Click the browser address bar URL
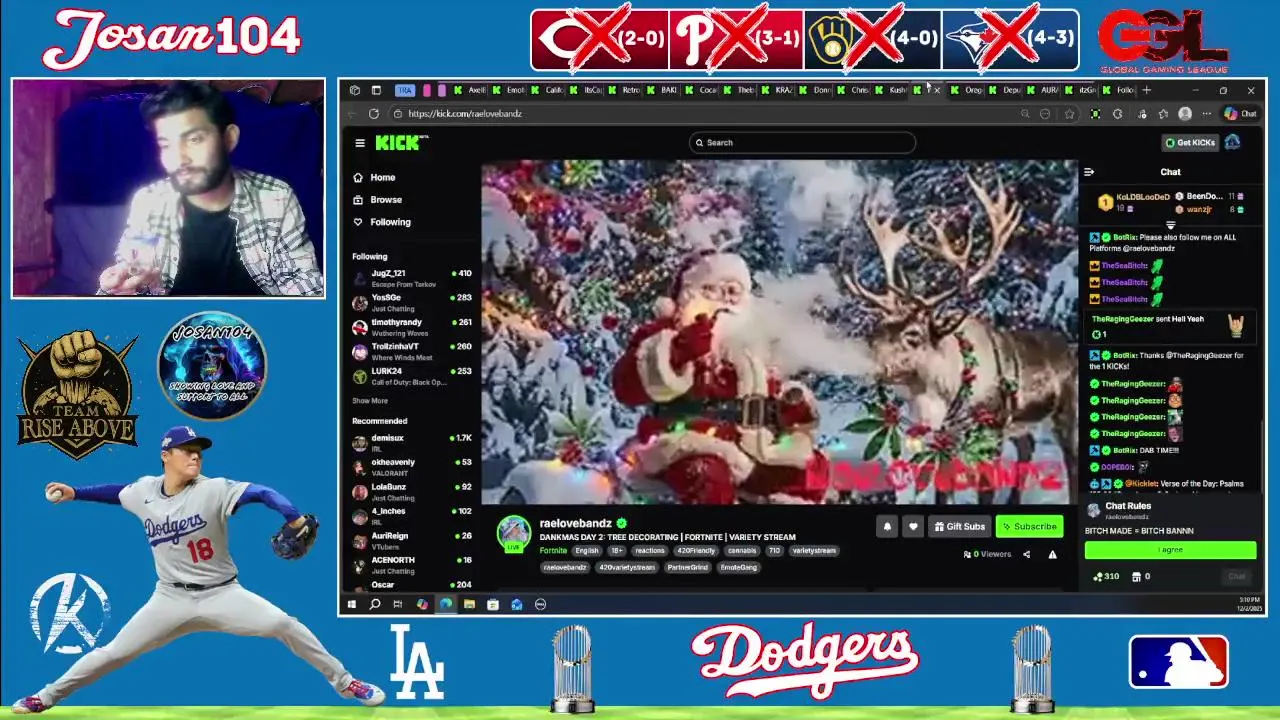1280x720 pixels. point(465,114)
